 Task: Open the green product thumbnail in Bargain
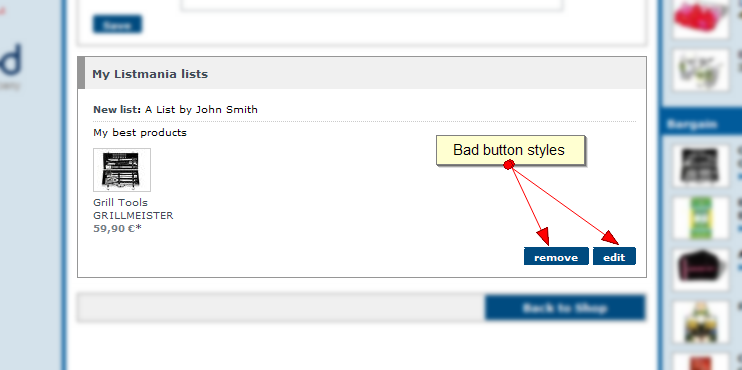[x=701, y=218]
